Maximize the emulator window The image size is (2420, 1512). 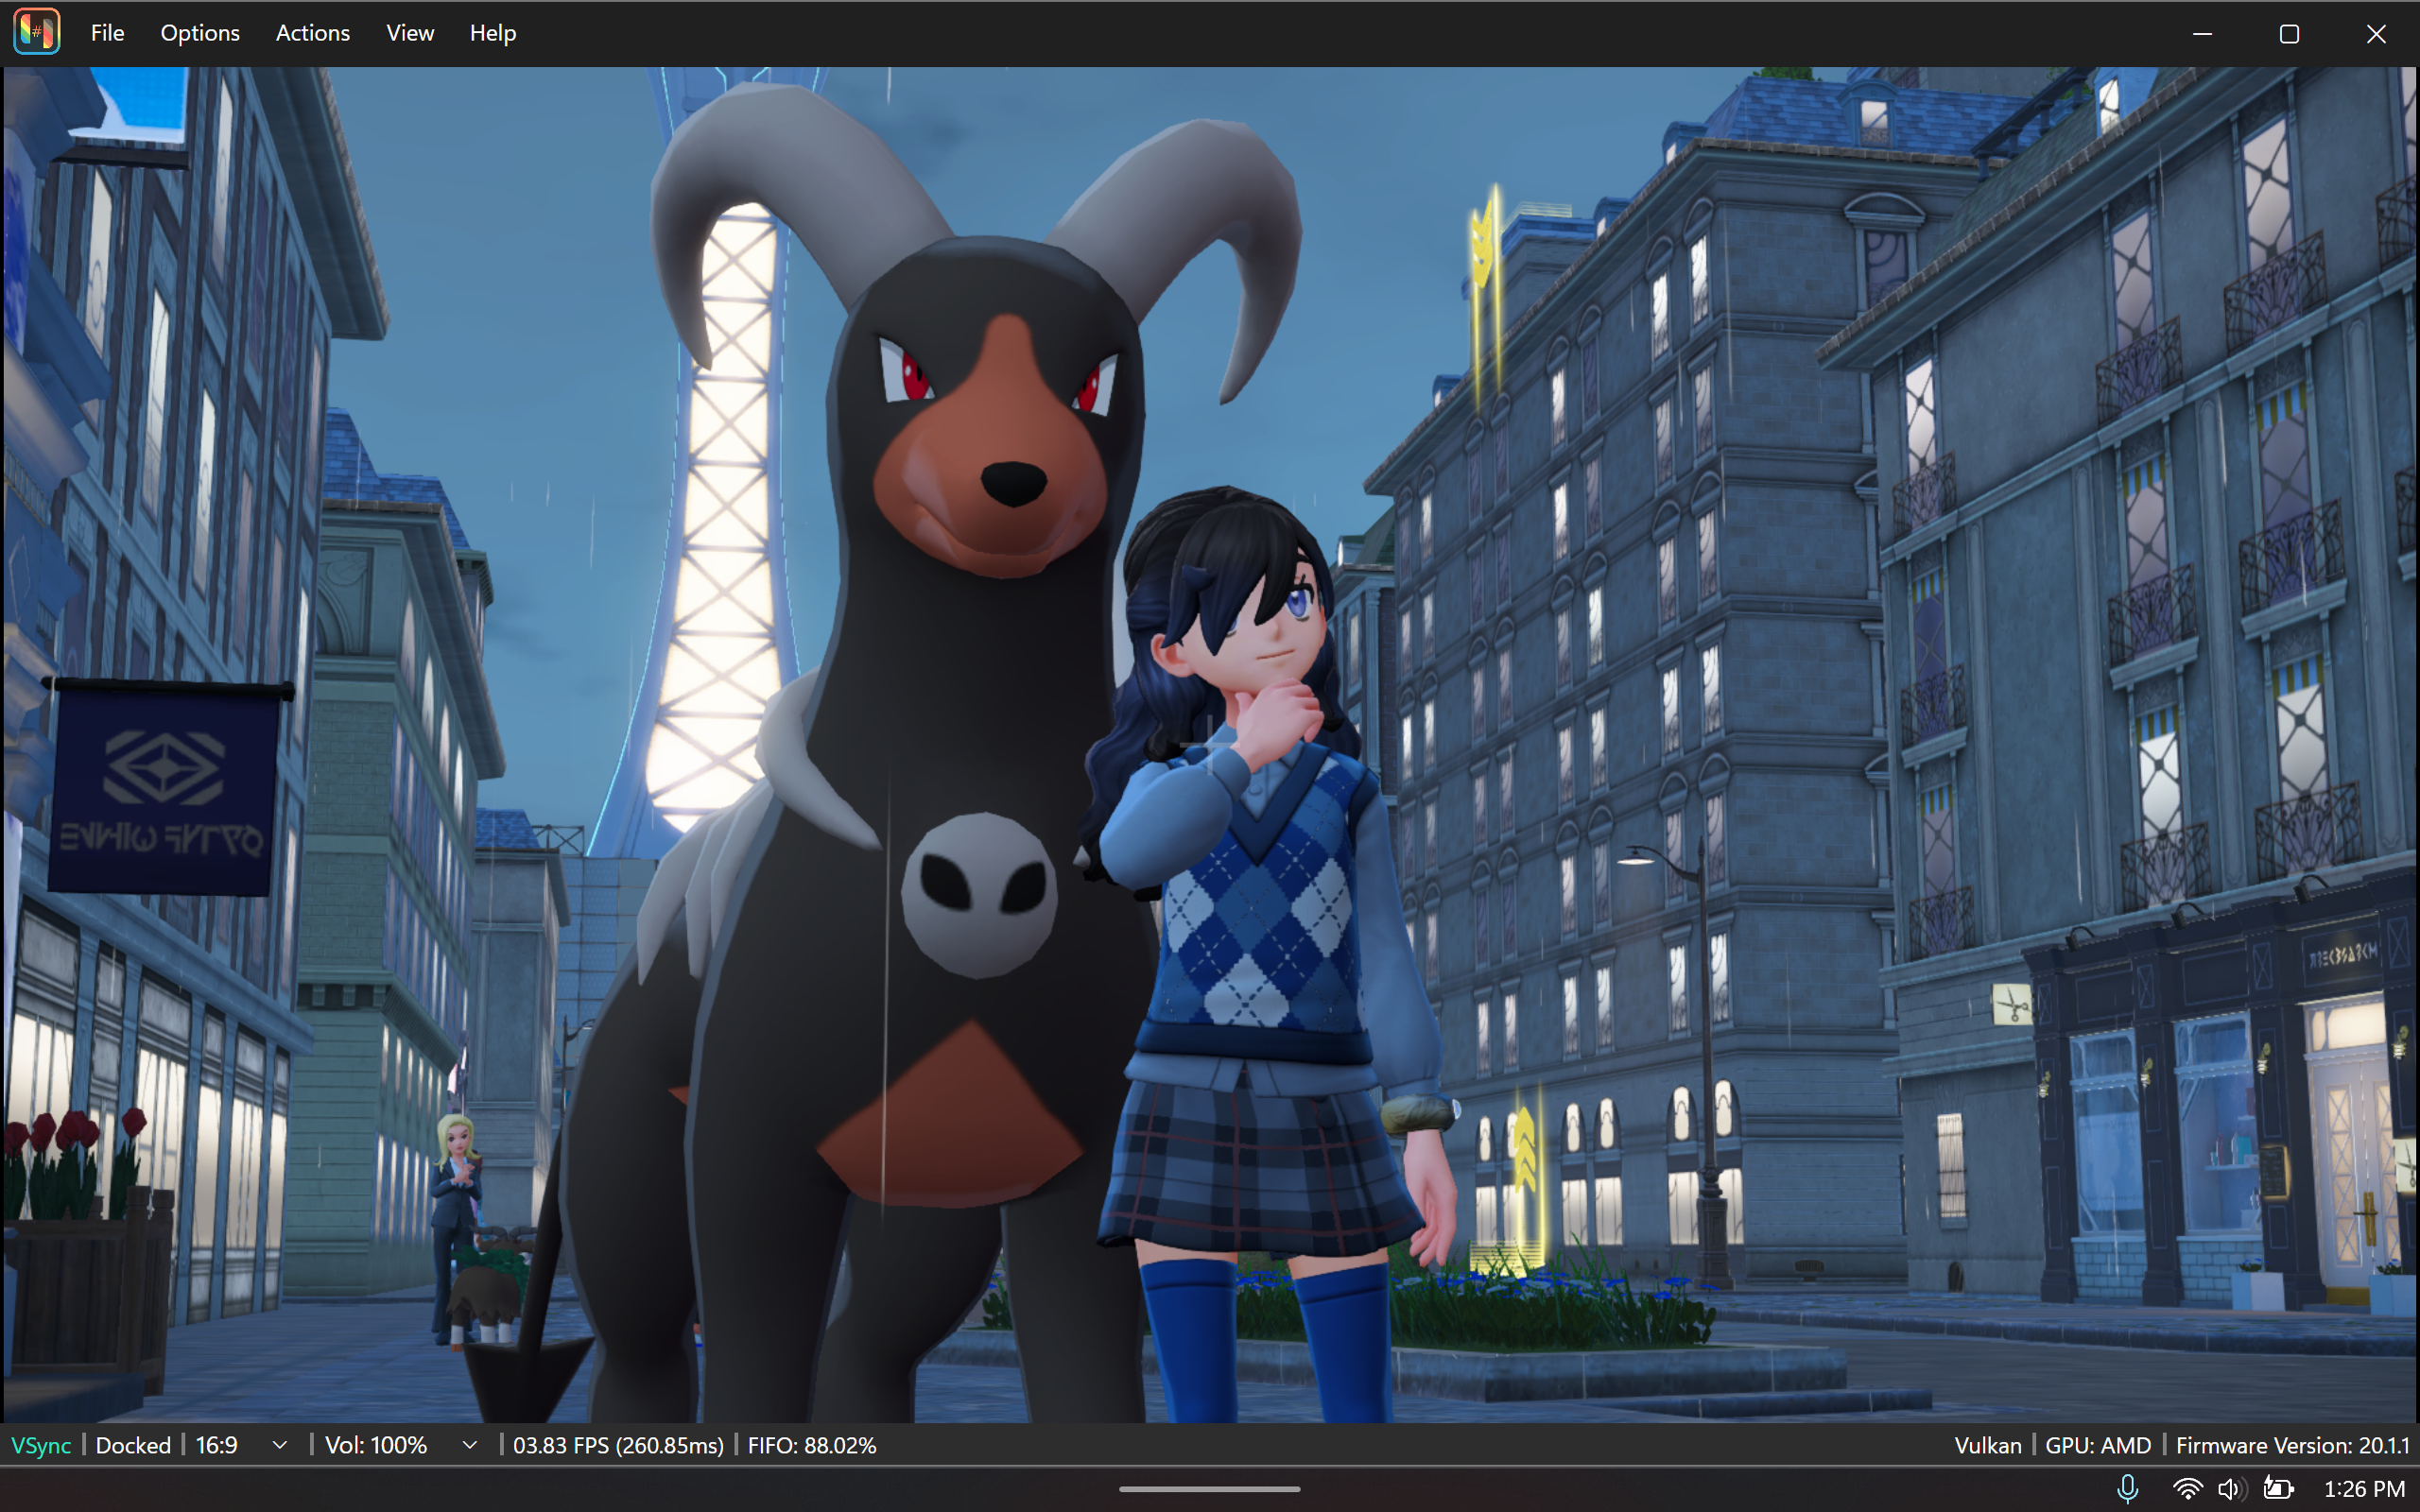pos(2289,34)
